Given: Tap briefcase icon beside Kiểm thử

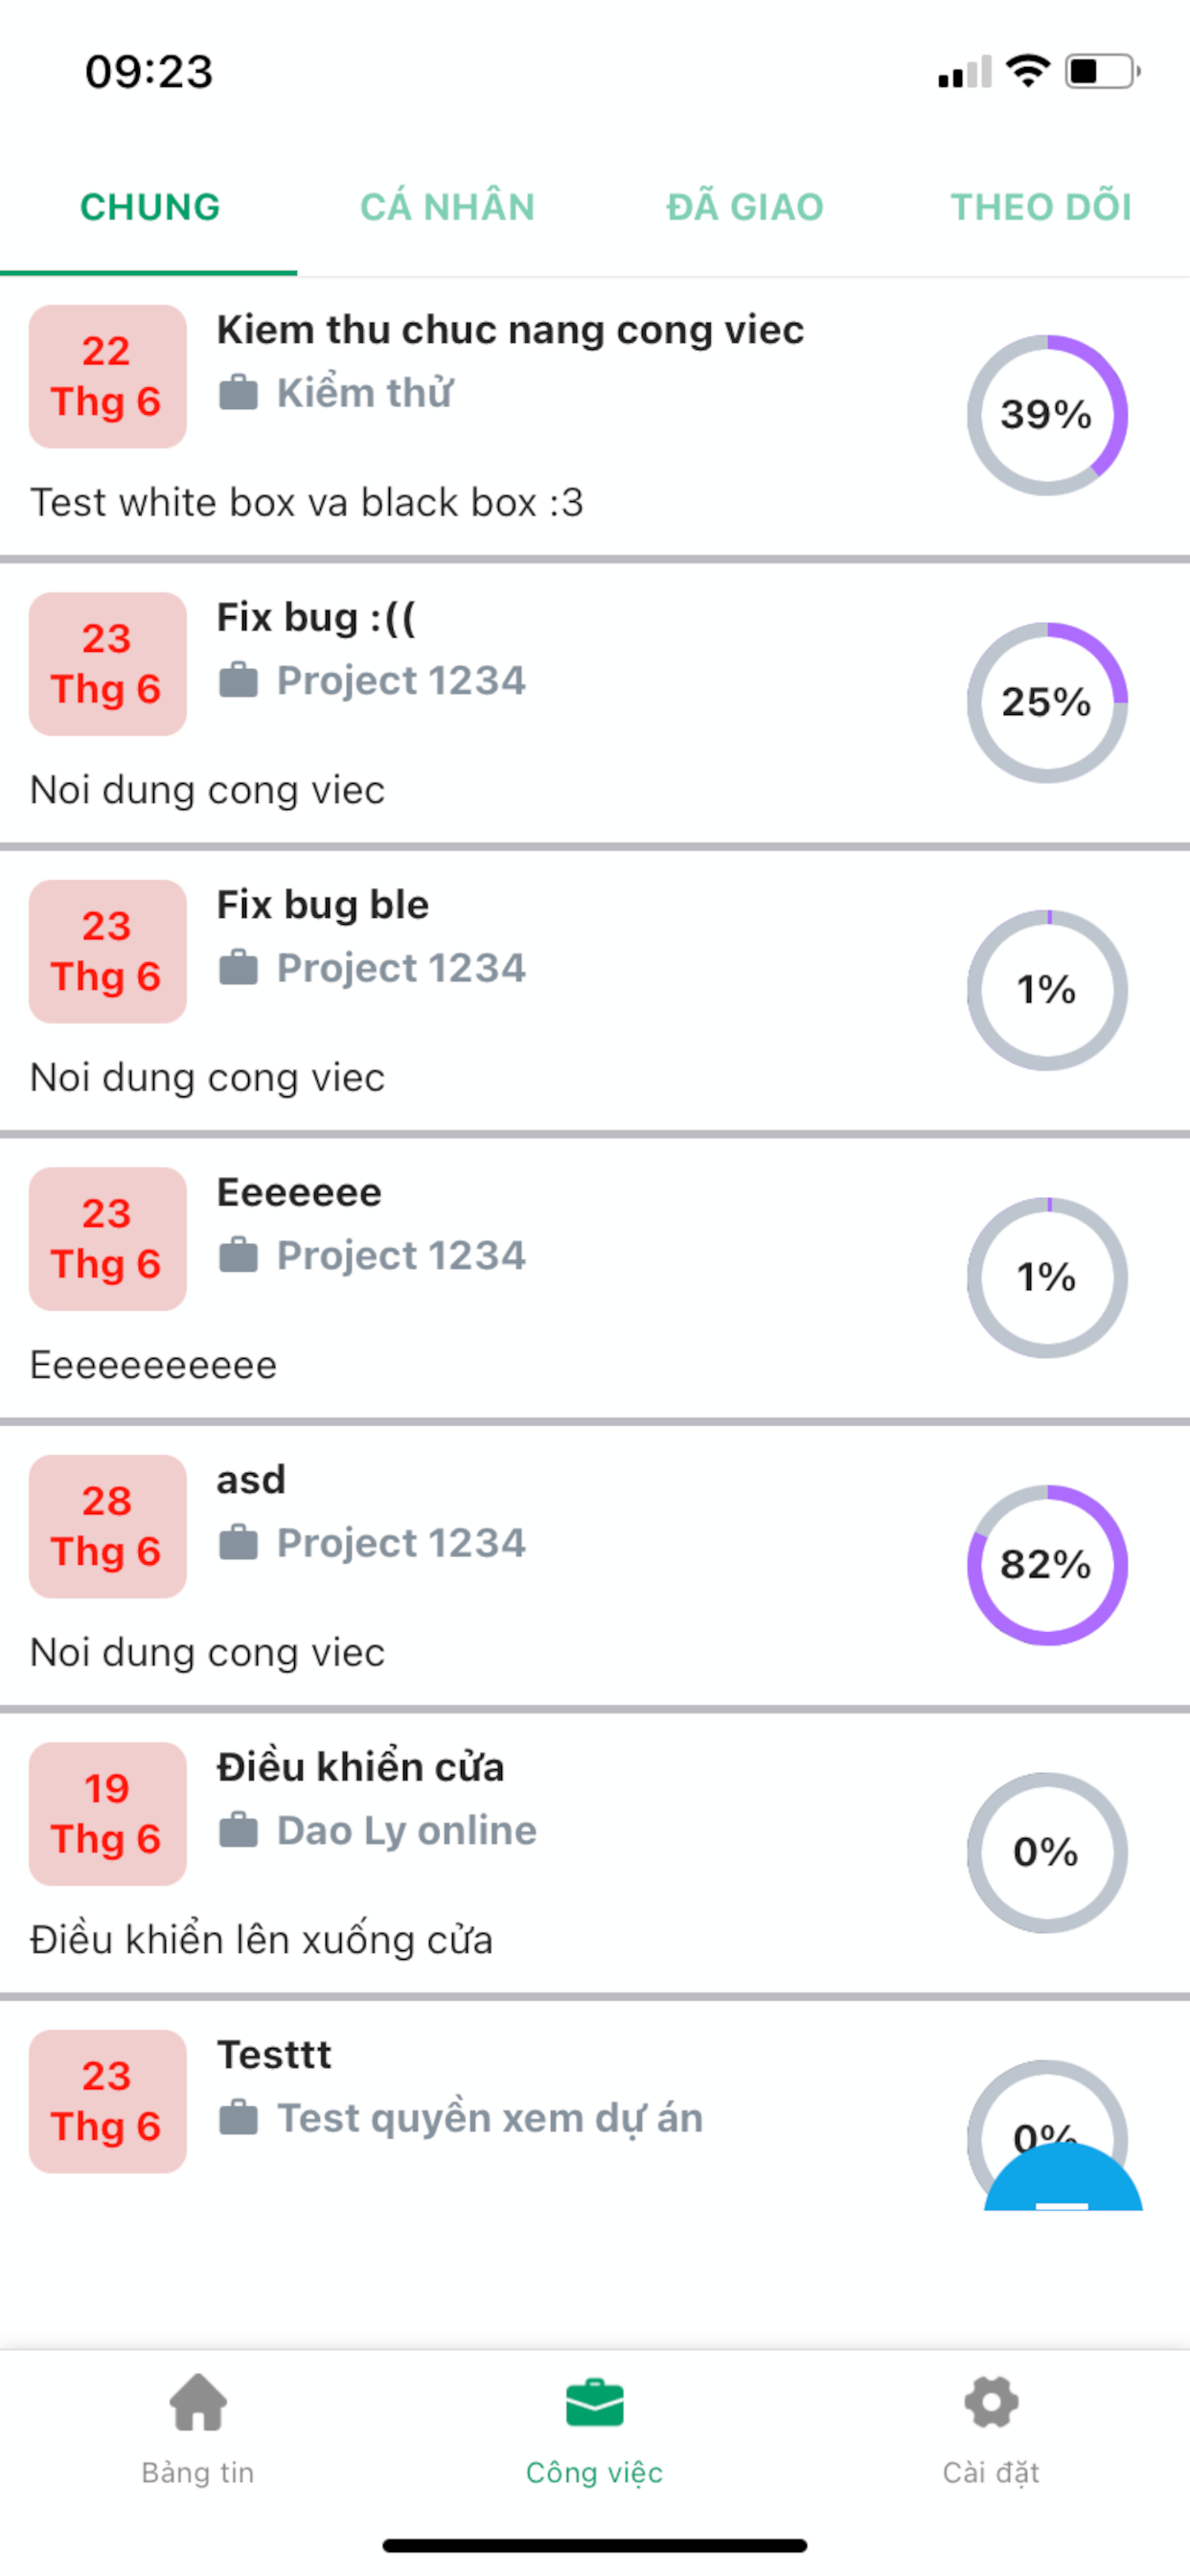Looking at the screenshot, I should point(238,392).
